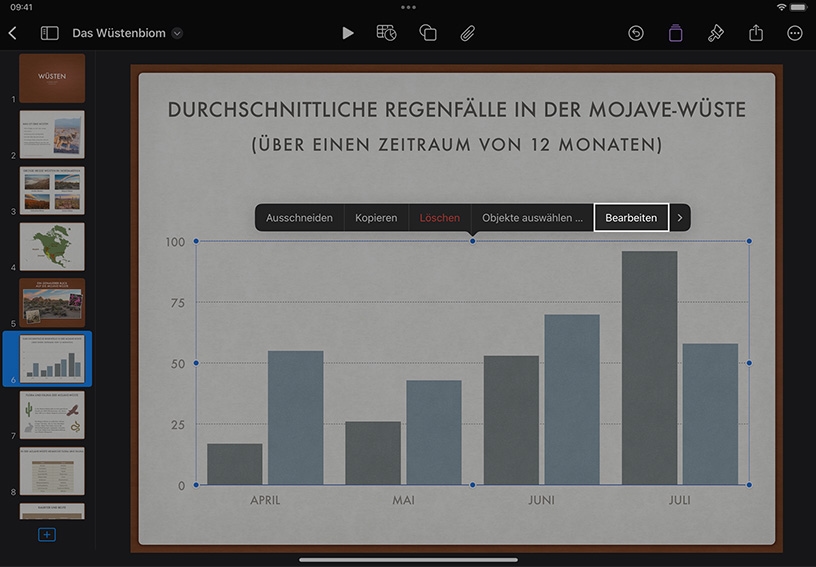Show more context menu options arrow

point(680,217)
